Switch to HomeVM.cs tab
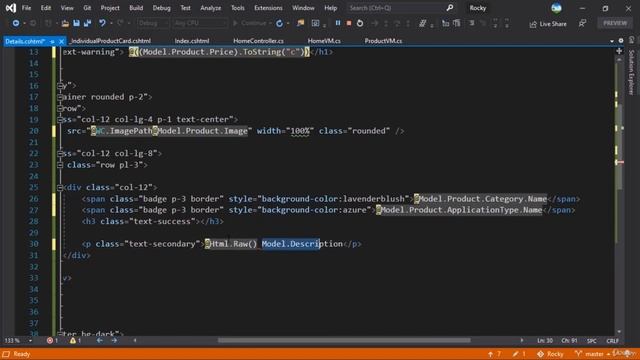The image size is (640, 360). pos(324,41)
